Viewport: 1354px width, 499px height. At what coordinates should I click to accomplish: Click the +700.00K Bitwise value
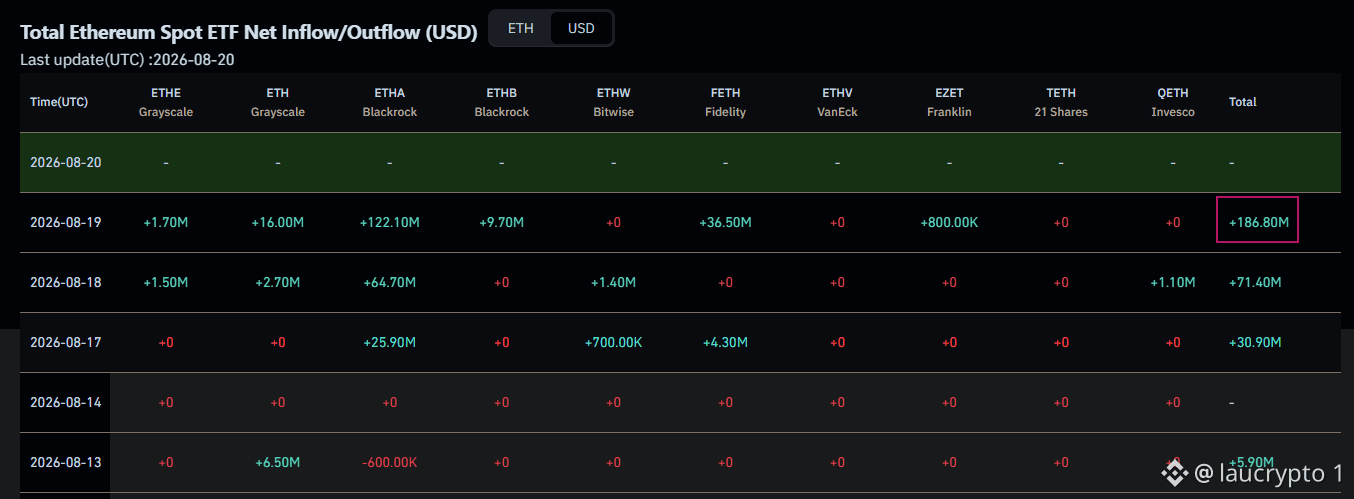coord(613,342)
